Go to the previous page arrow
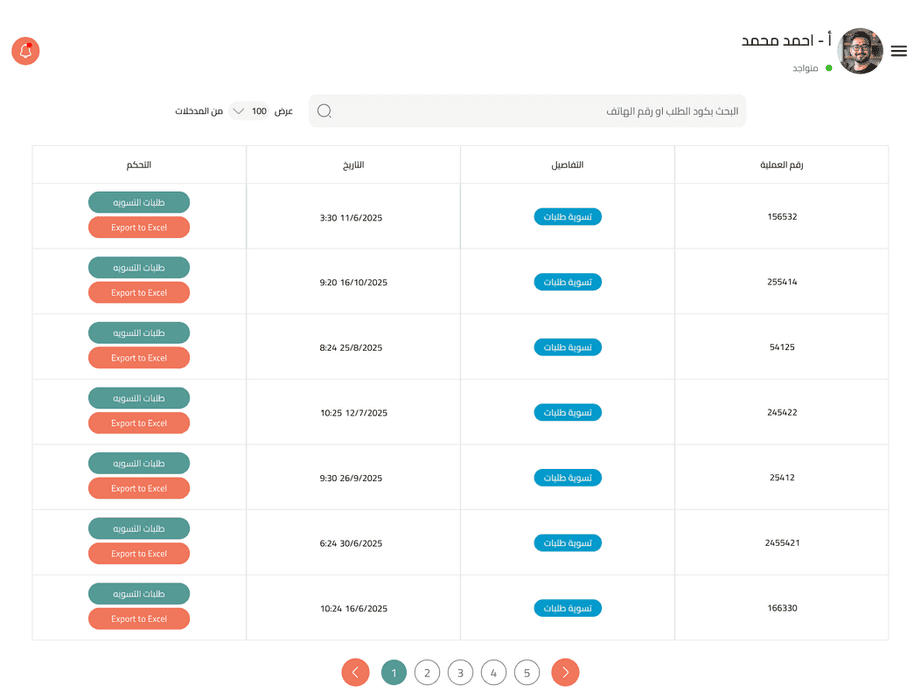The height and width of the screenshot is (700, 921). (355, 673)
